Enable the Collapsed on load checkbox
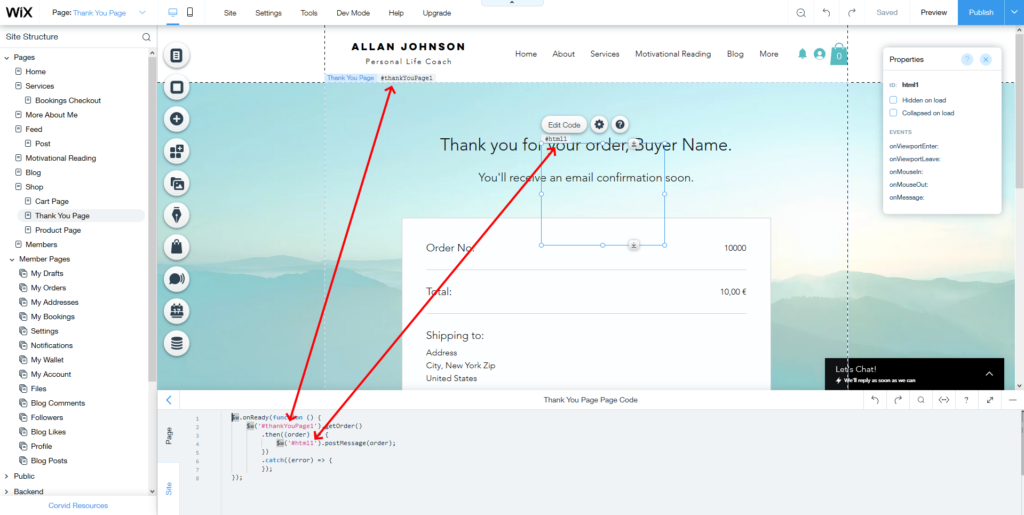Screen dimensions: 1024x515 [894, 113]
